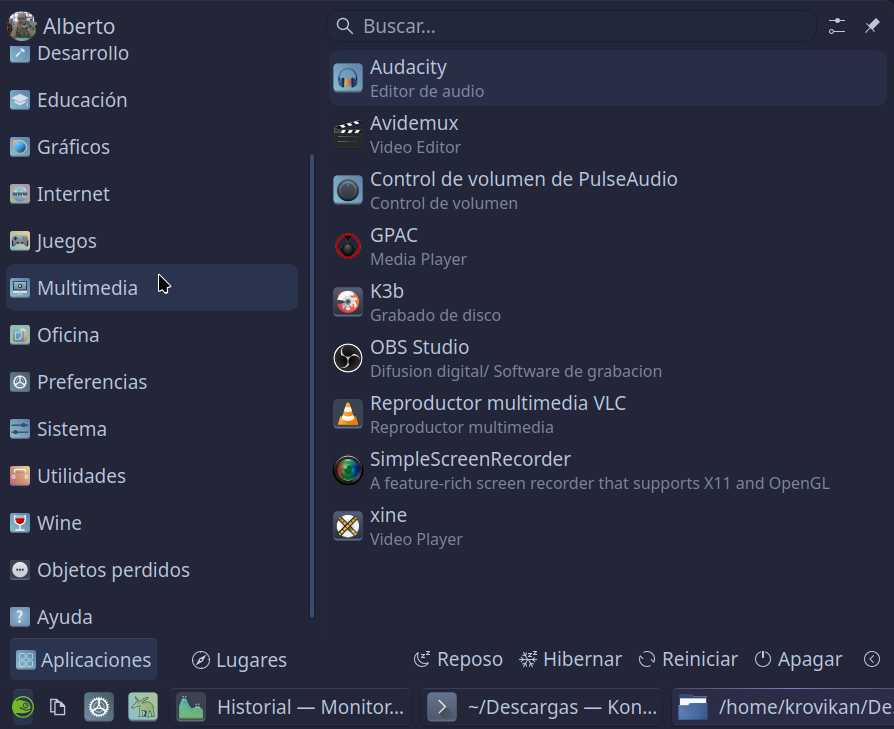Select the Internet category

click(73, 194)
